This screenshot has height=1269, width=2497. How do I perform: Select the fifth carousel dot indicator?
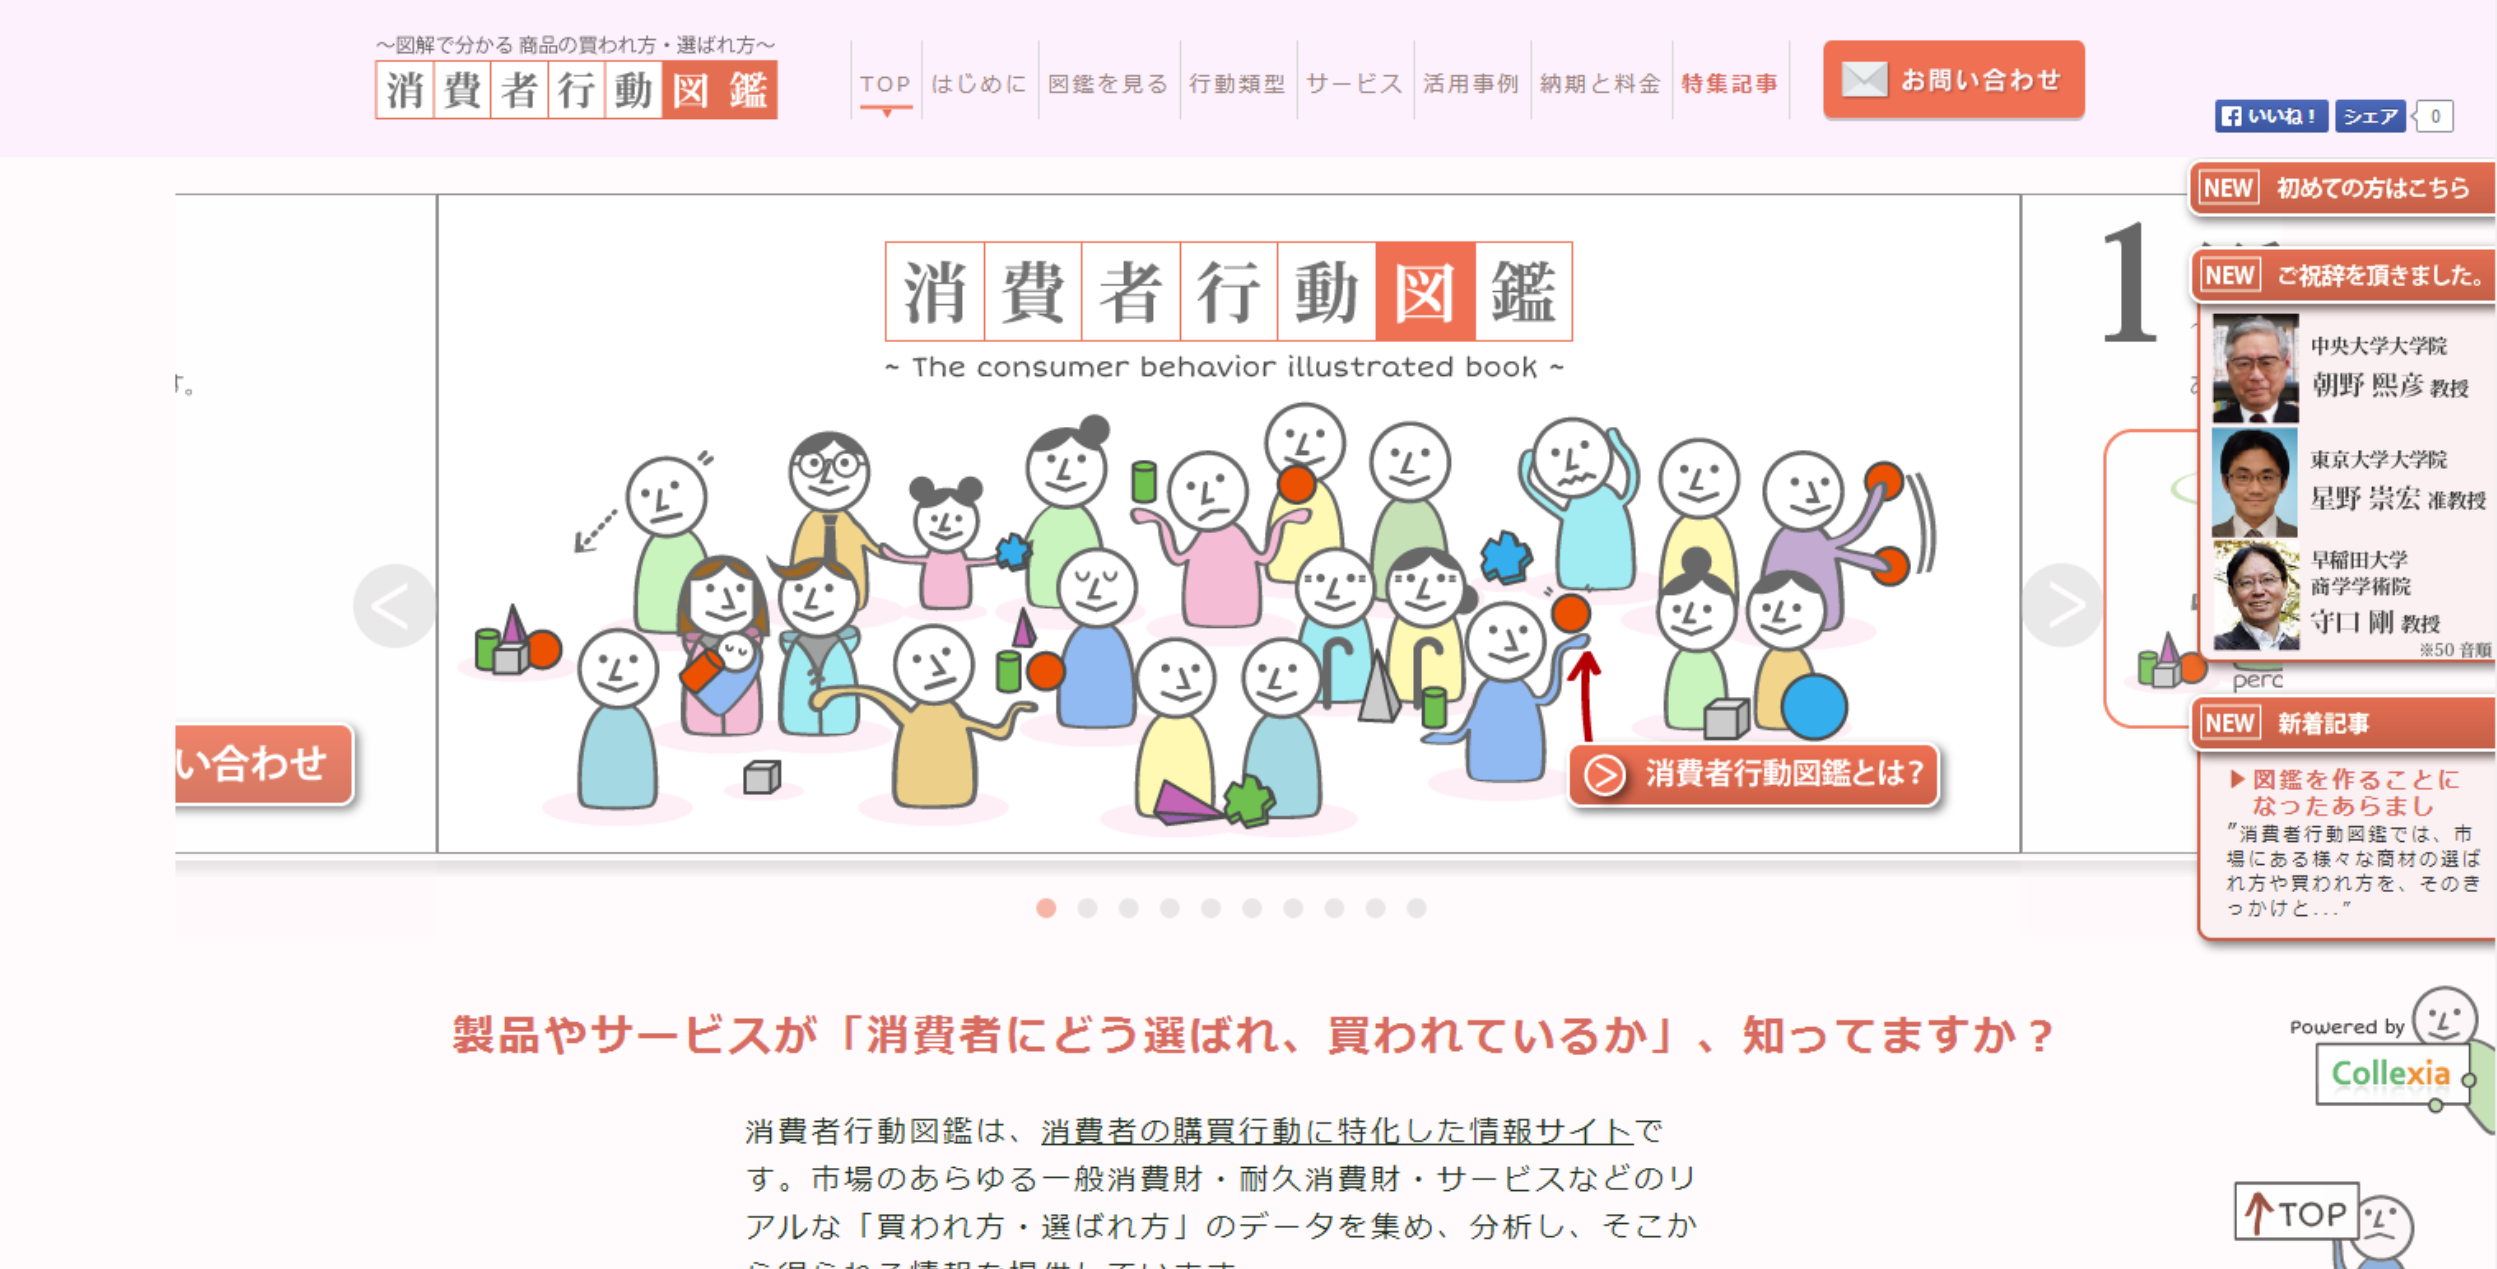(x=1211, y=907)
